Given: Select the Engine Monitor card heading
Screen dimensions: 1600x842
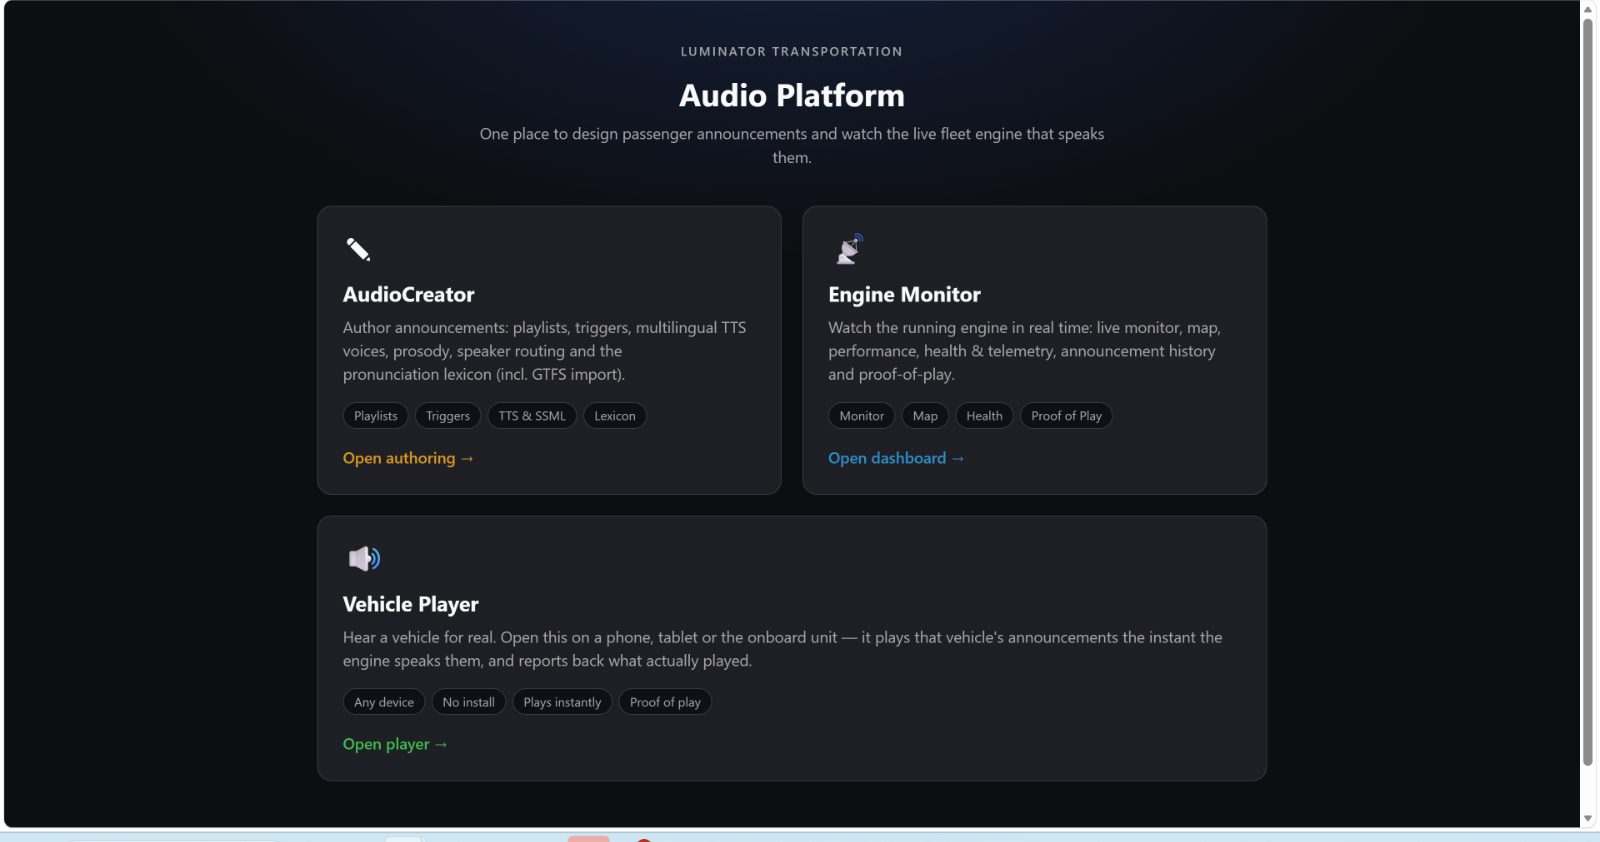Looking at the screenshot, I should point(904,295).
